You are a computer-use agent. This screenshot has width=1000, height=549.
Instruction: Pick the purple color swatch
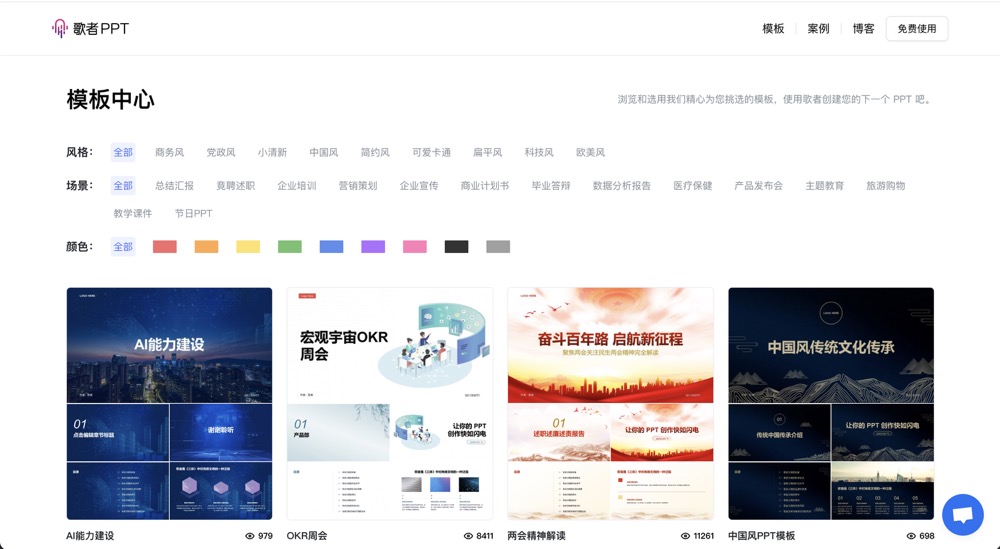pos(373,247)
